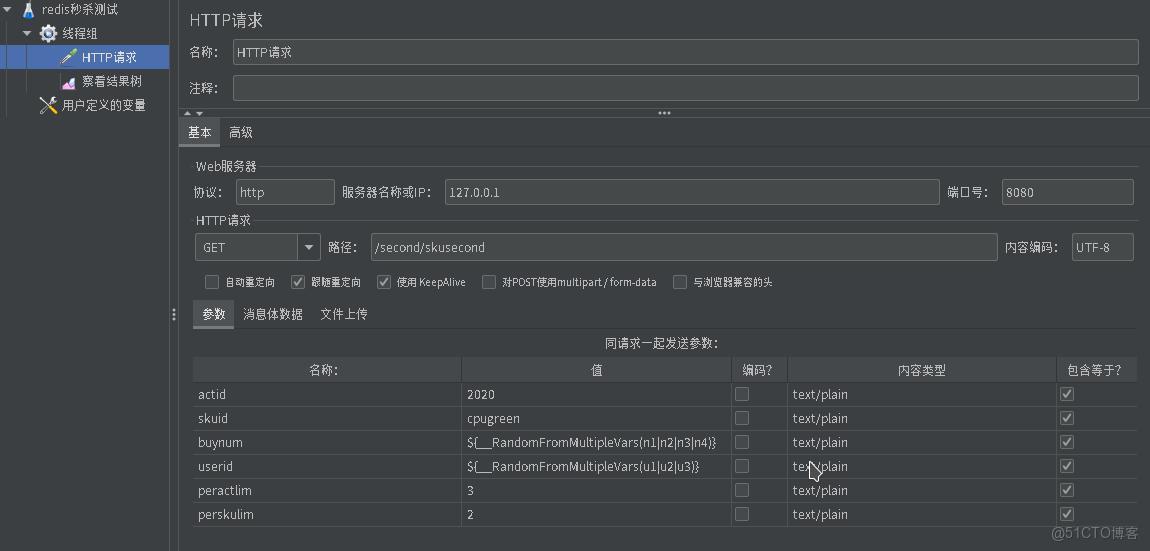This screenshot has height=551, width=1150.
Task: Click the redis秒杀测试 test plan flask icon
Action: point(29,10)
